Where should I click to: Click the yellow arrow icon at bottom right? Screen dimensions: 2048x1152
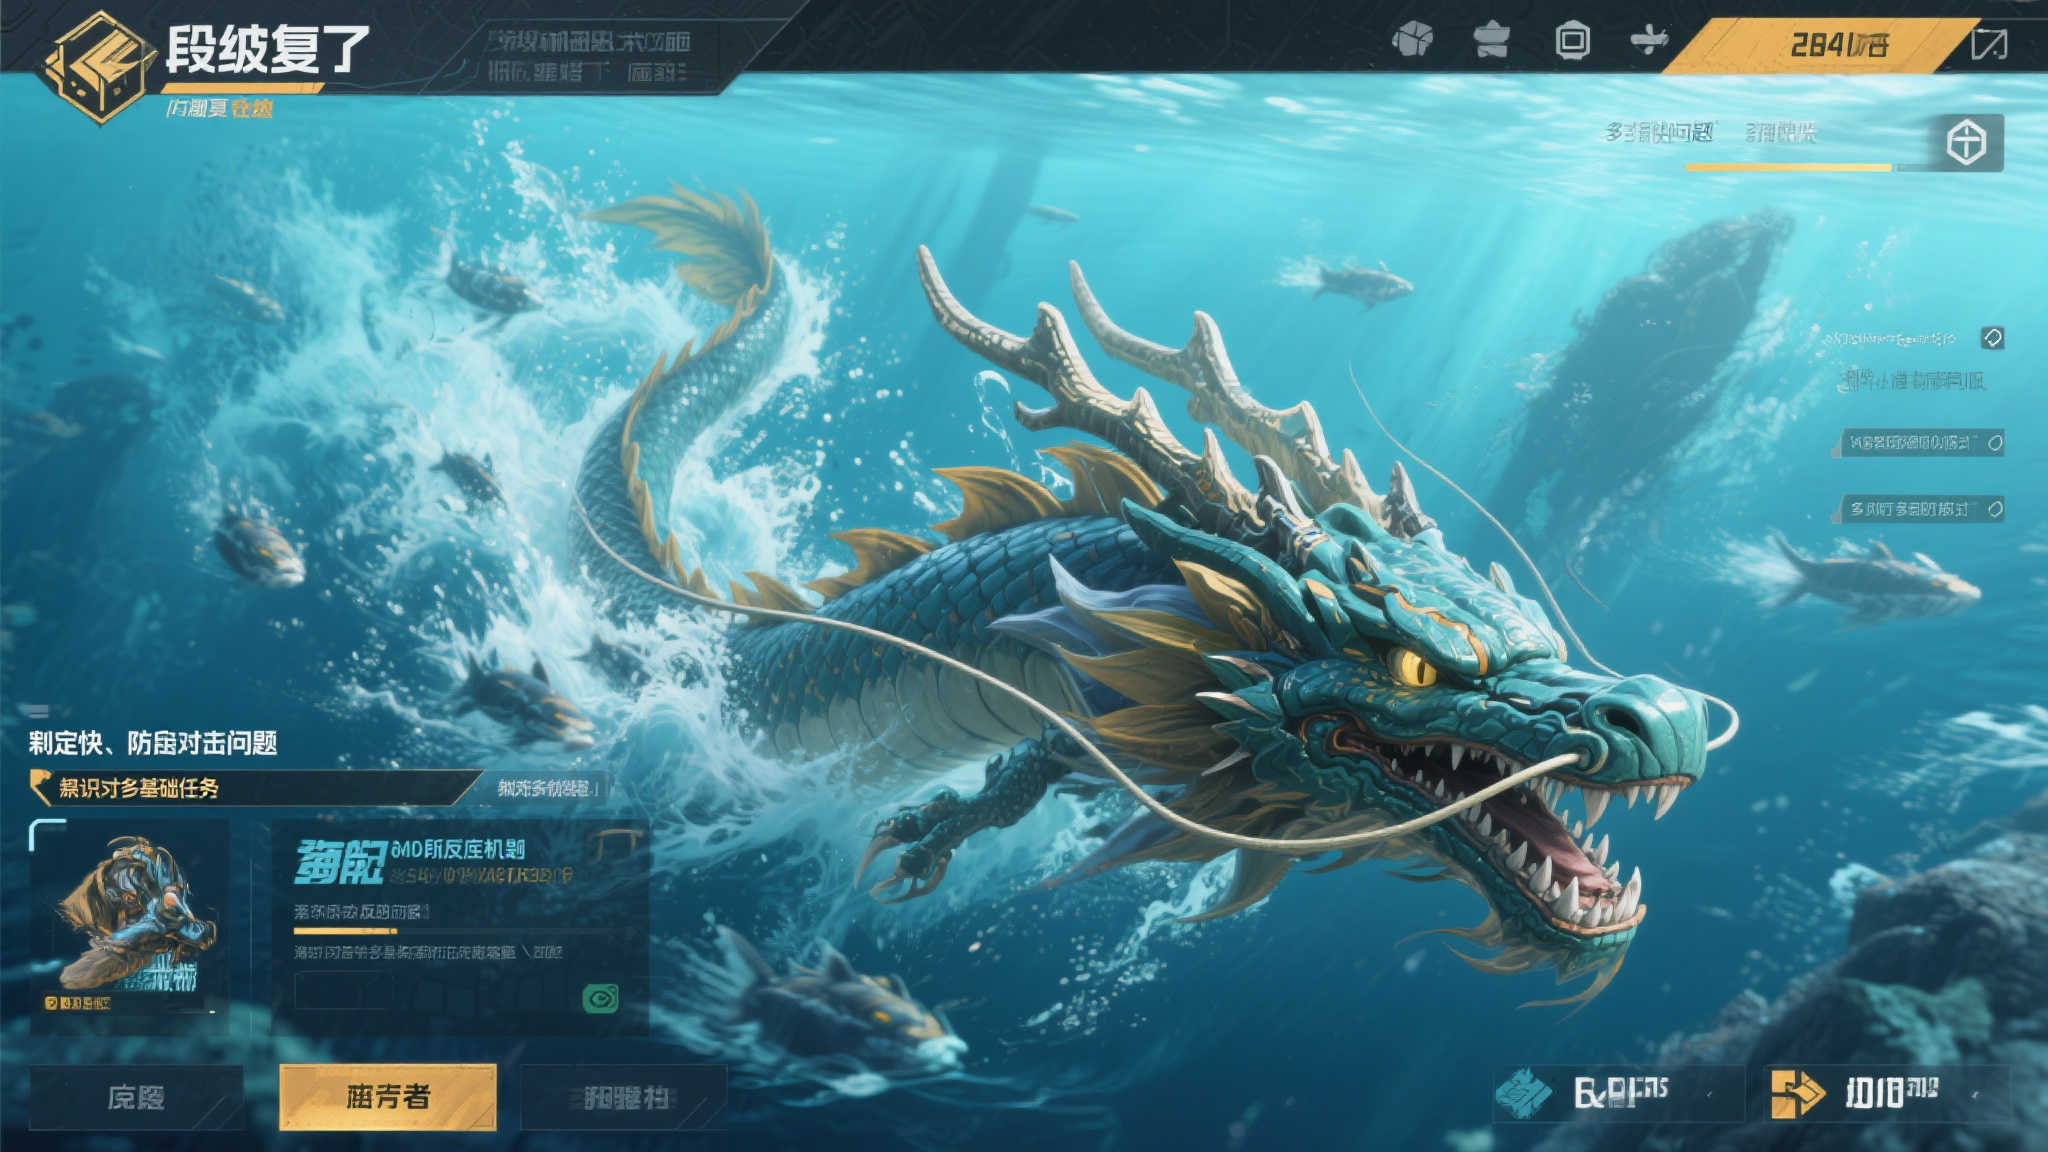(1796, 1093)
